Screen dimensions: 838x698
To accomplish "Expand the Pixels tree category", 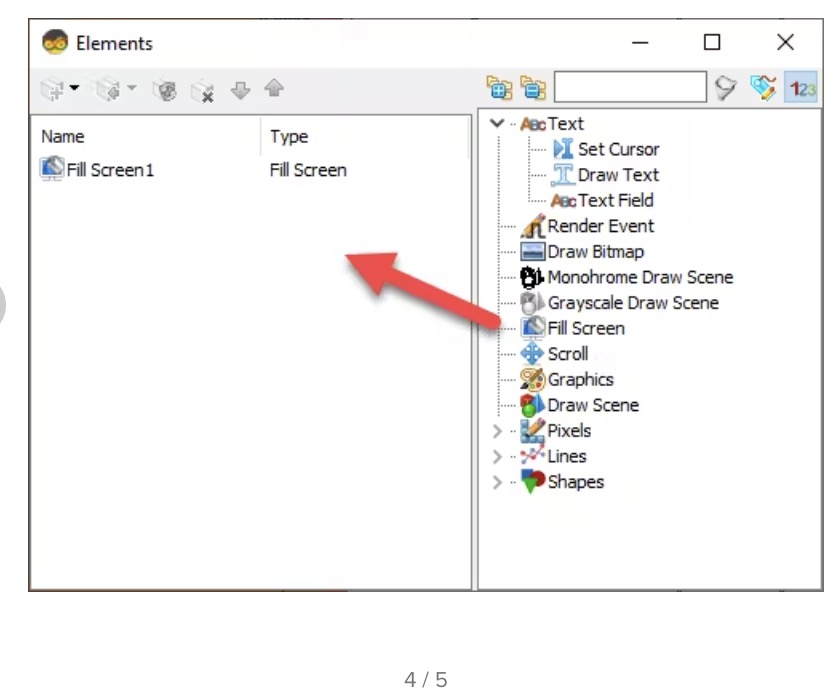I will (x=497, y=431).
